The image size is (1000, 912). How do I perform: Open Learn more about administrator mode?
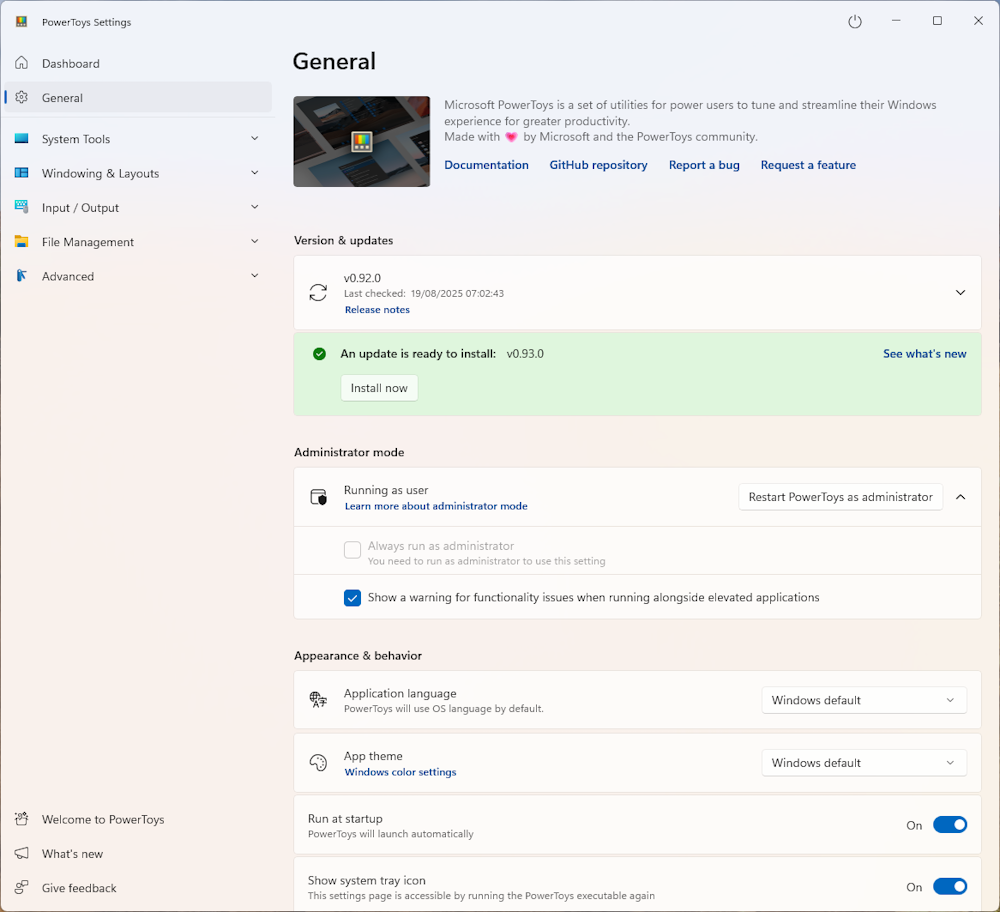click(436, 506)
